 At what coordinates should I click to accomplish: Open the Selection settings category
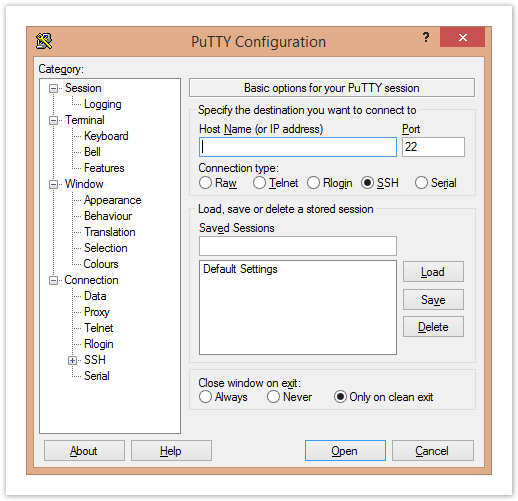[x=106, y=248]
